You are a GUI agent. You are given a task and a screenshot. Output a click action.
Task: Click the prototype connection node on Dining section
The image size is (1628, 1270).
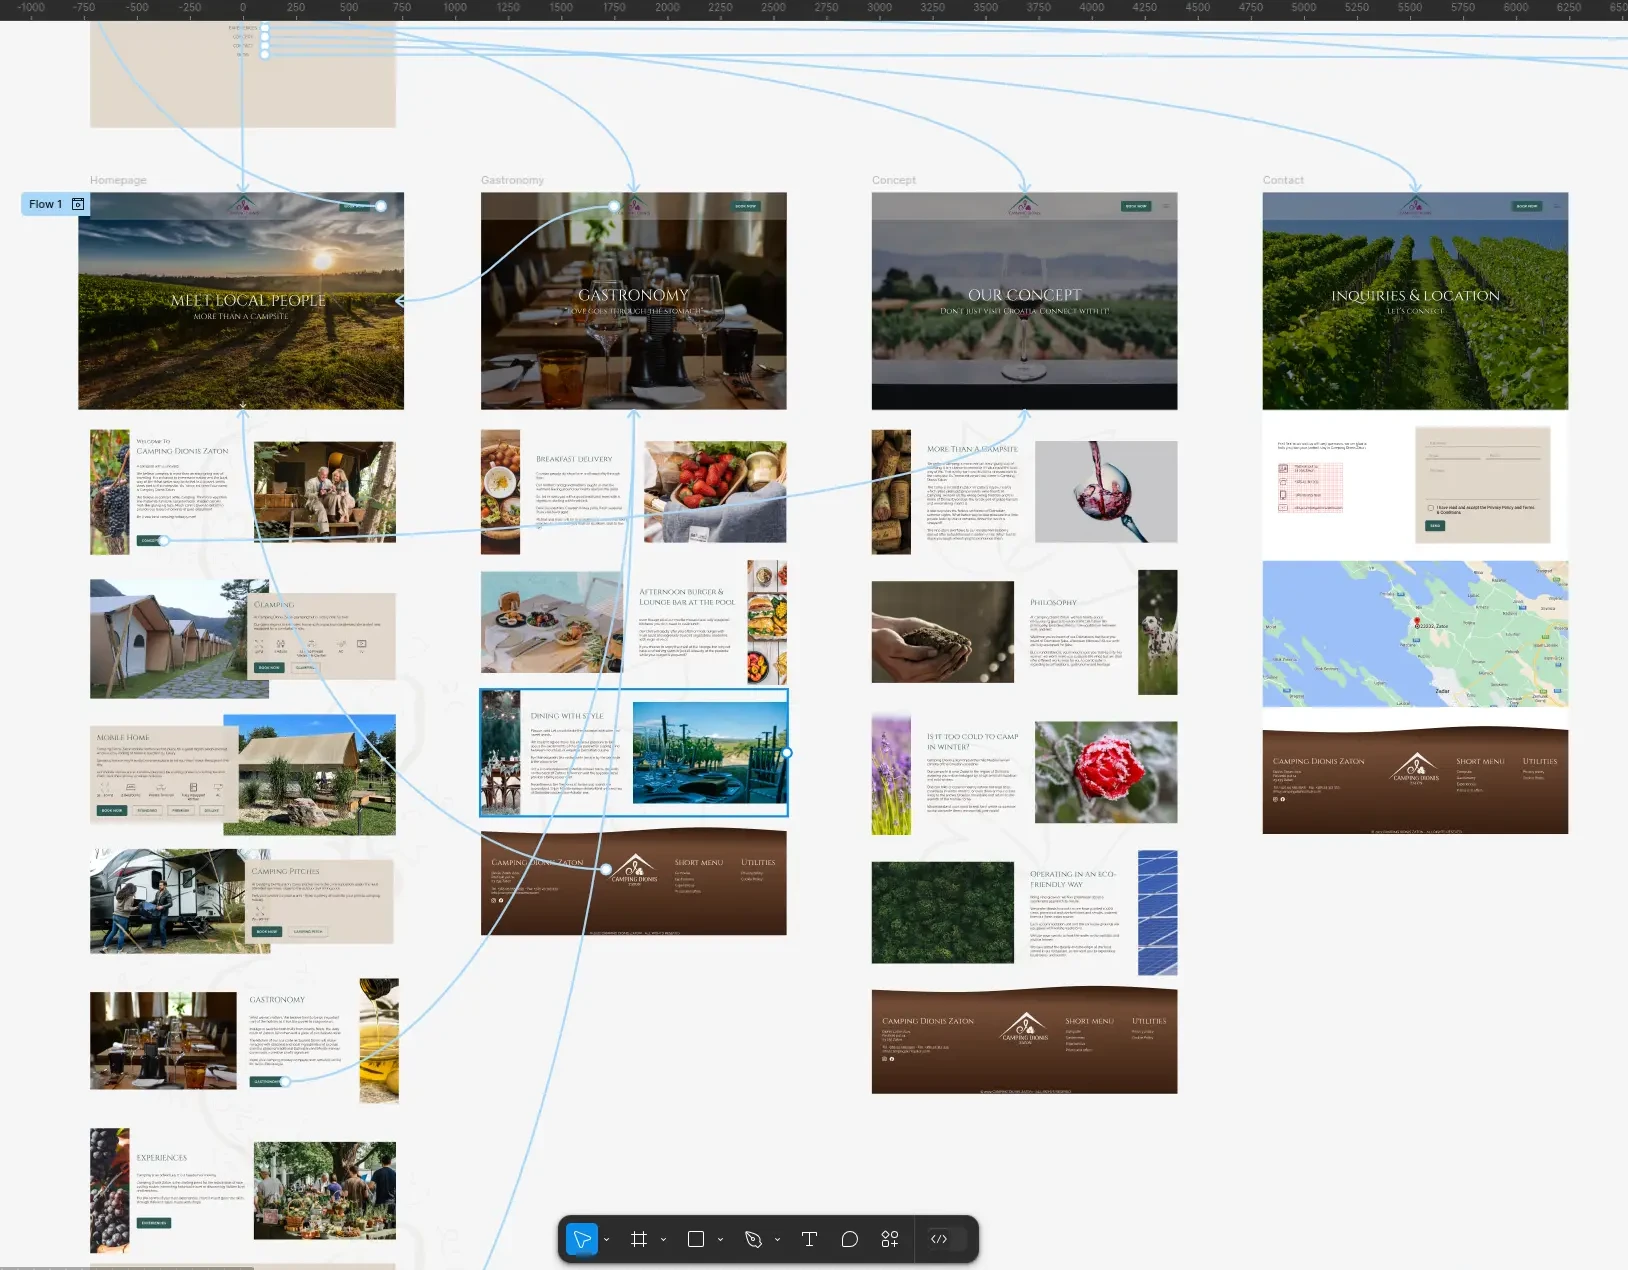click(787, 753)
